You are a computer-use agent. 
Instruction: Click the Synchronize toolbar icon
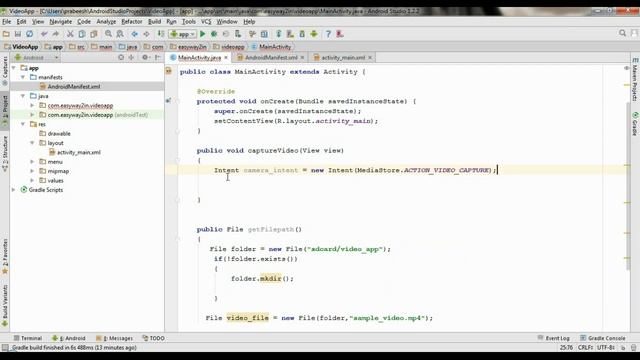tap(29, 34)
